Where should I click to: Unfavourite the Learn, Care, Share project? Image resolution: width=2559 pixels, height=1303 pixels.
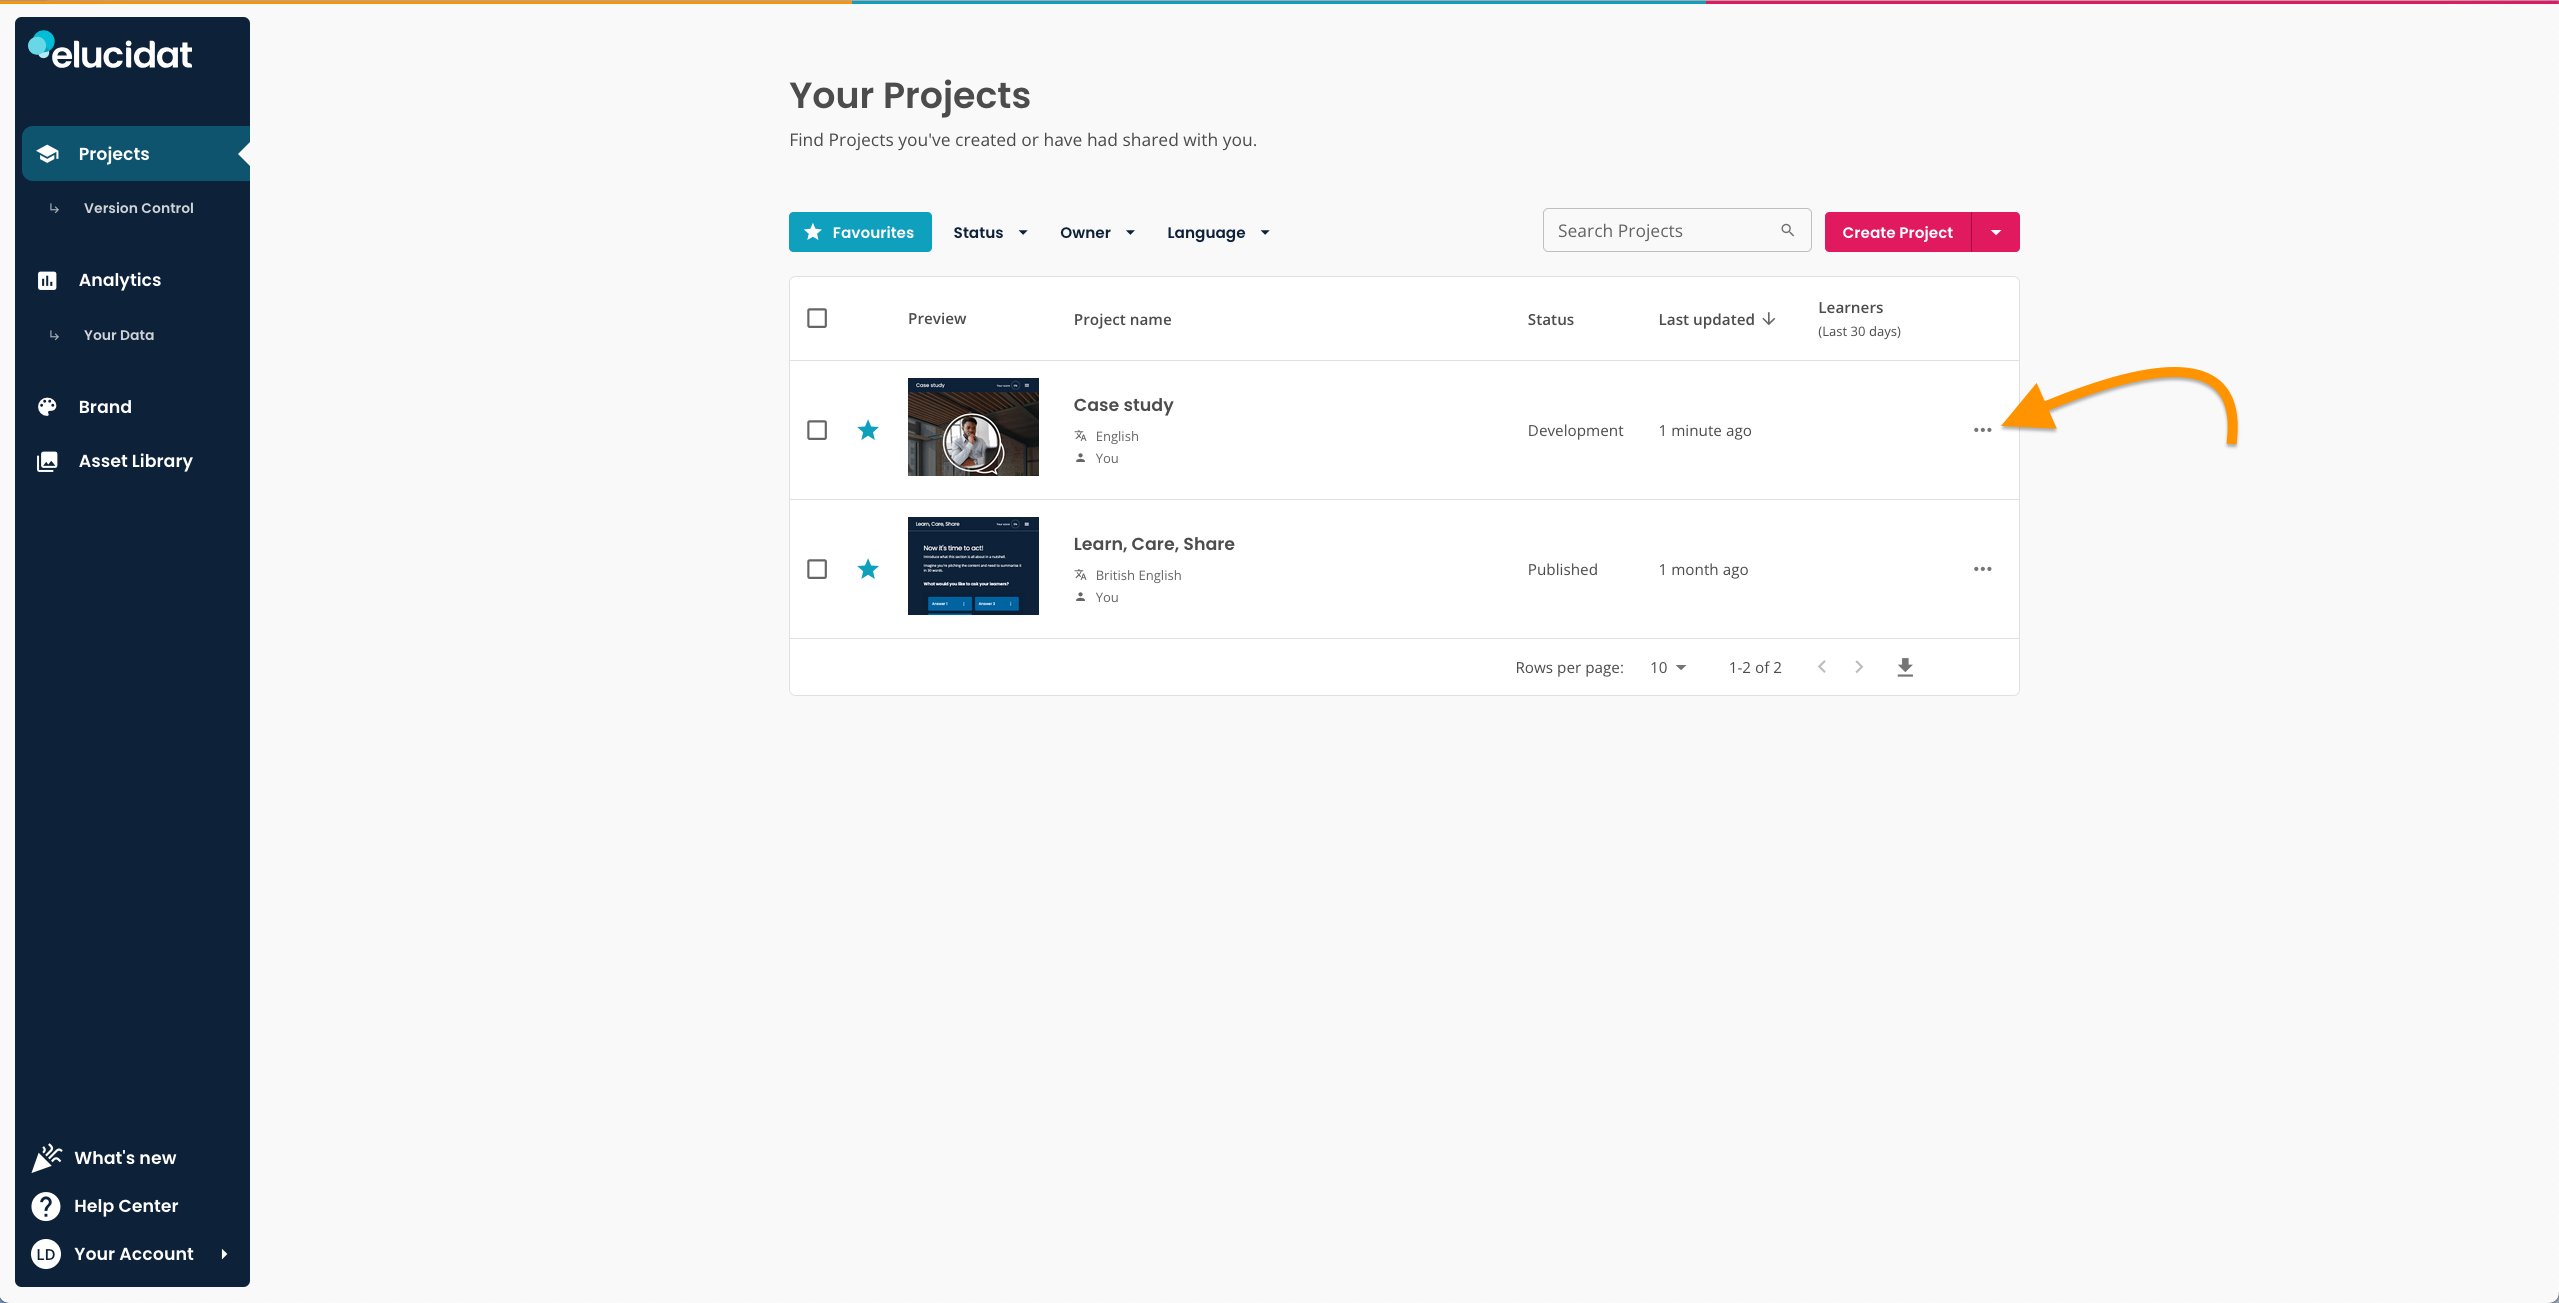pos(867,568)
